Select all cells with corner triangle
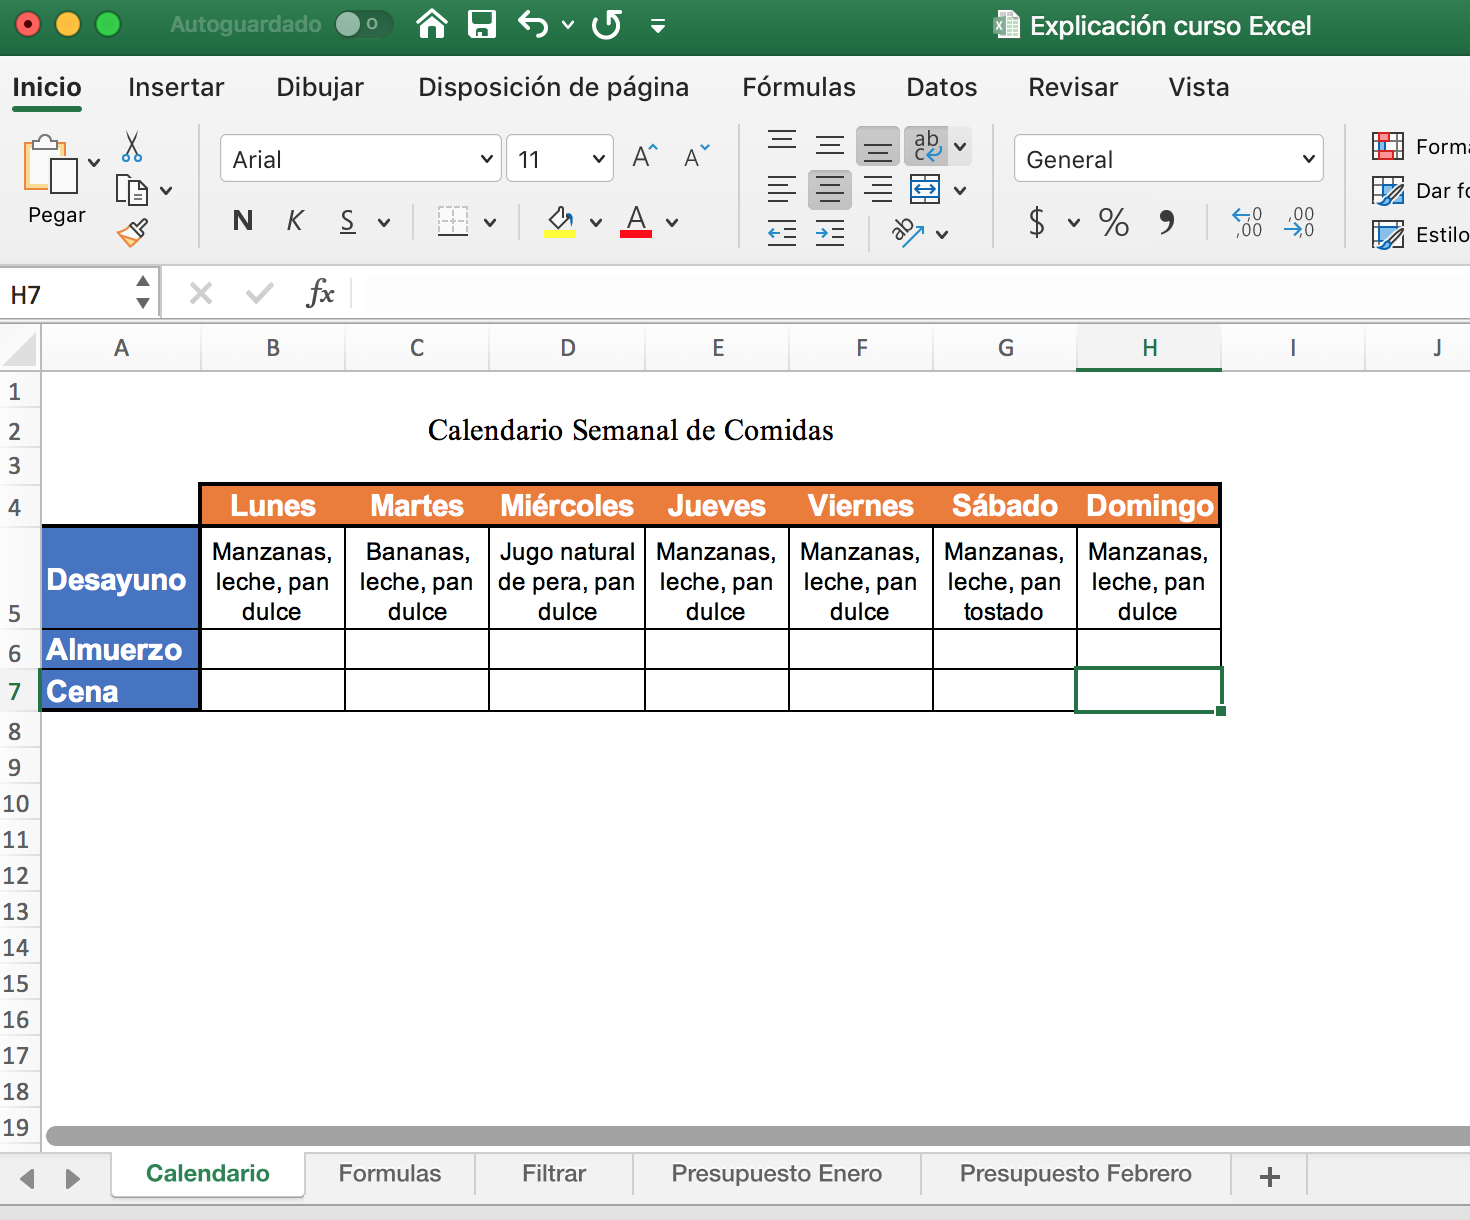 point(20,350)
